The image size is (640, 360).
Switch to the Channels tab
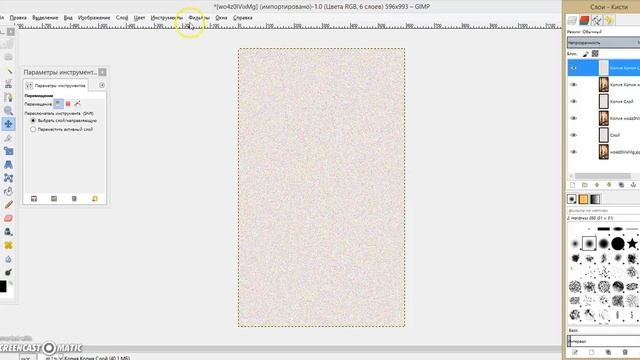click(584, 20)
